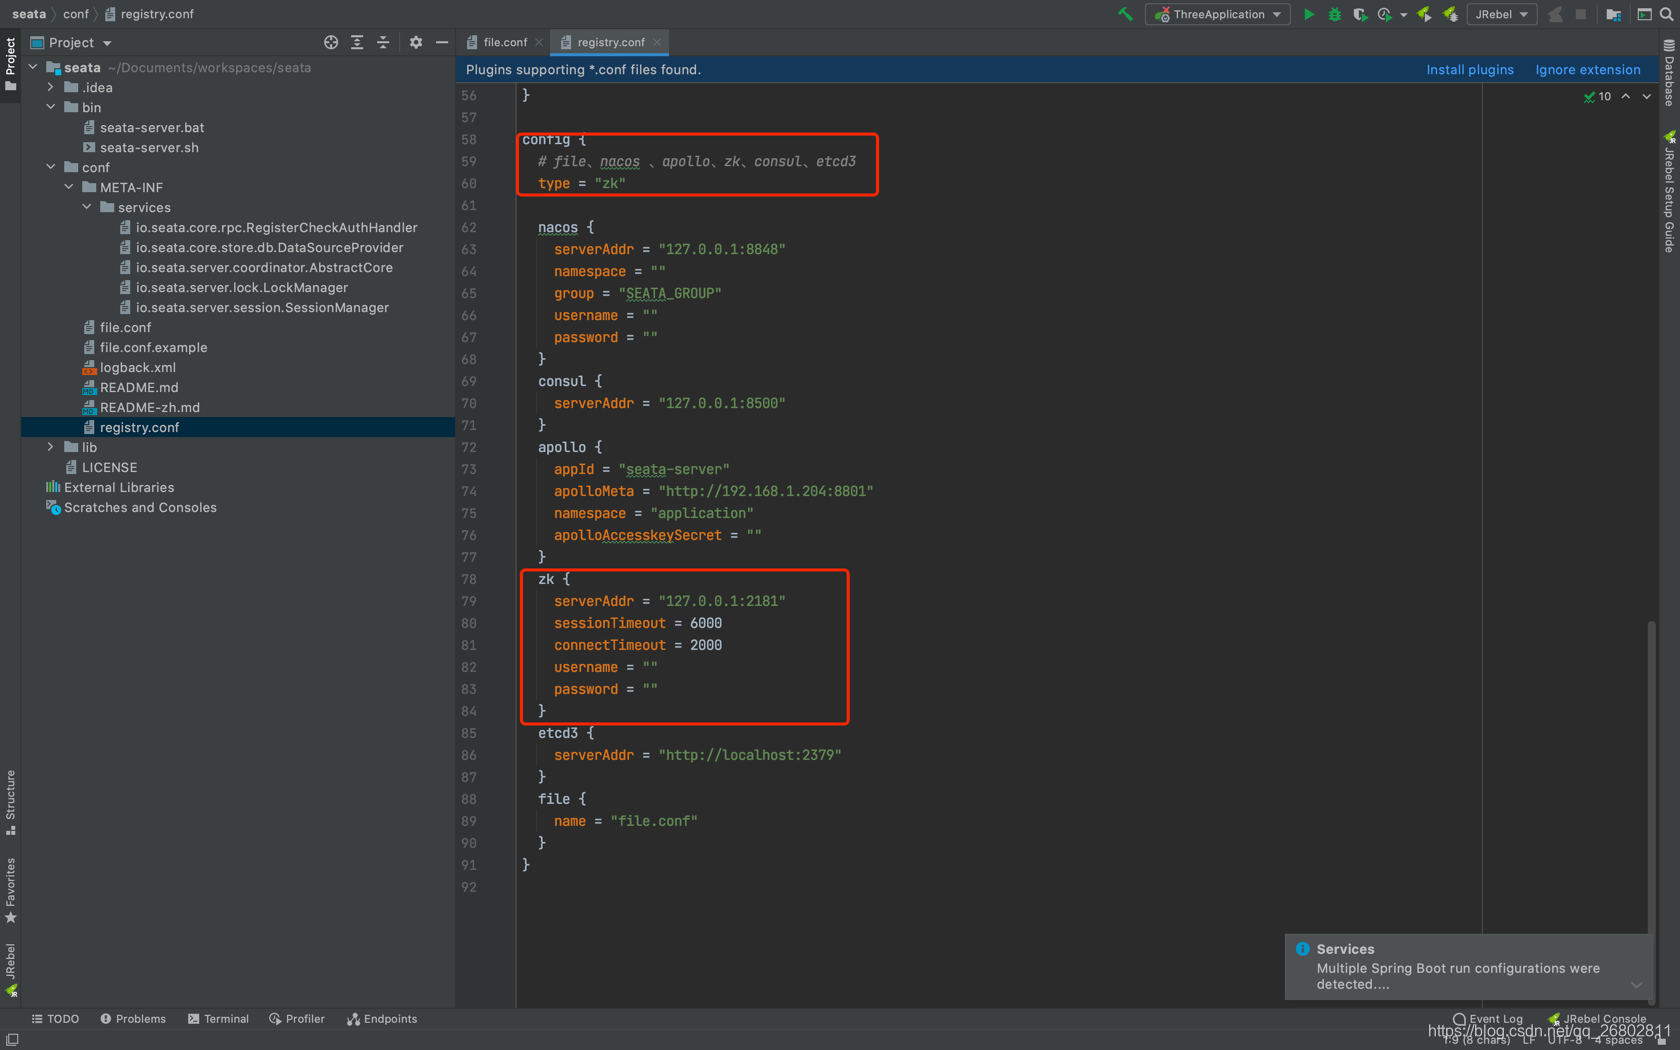Open the Profiler tool window
Screen dimensions: 1680x1050
297,1019
